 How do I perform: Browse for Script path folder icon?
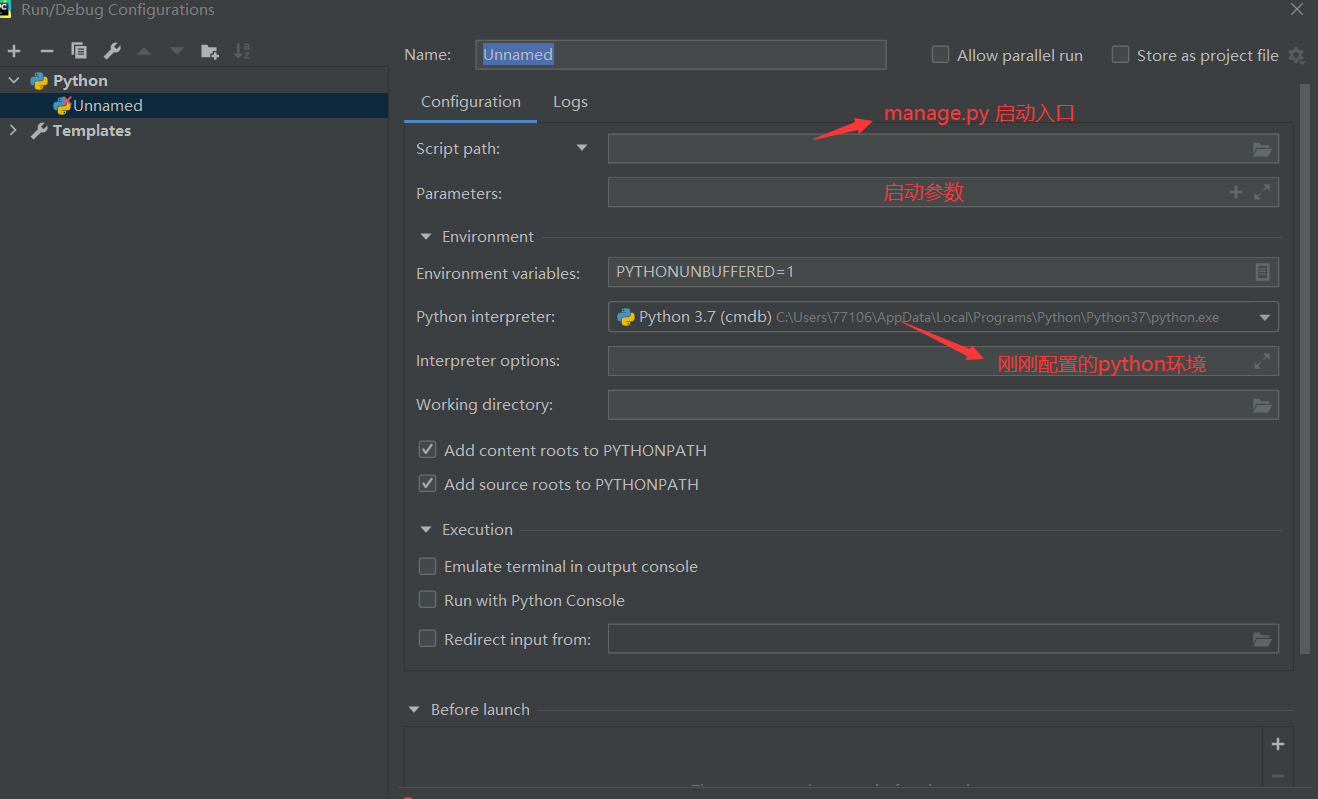pos(1262,149)
